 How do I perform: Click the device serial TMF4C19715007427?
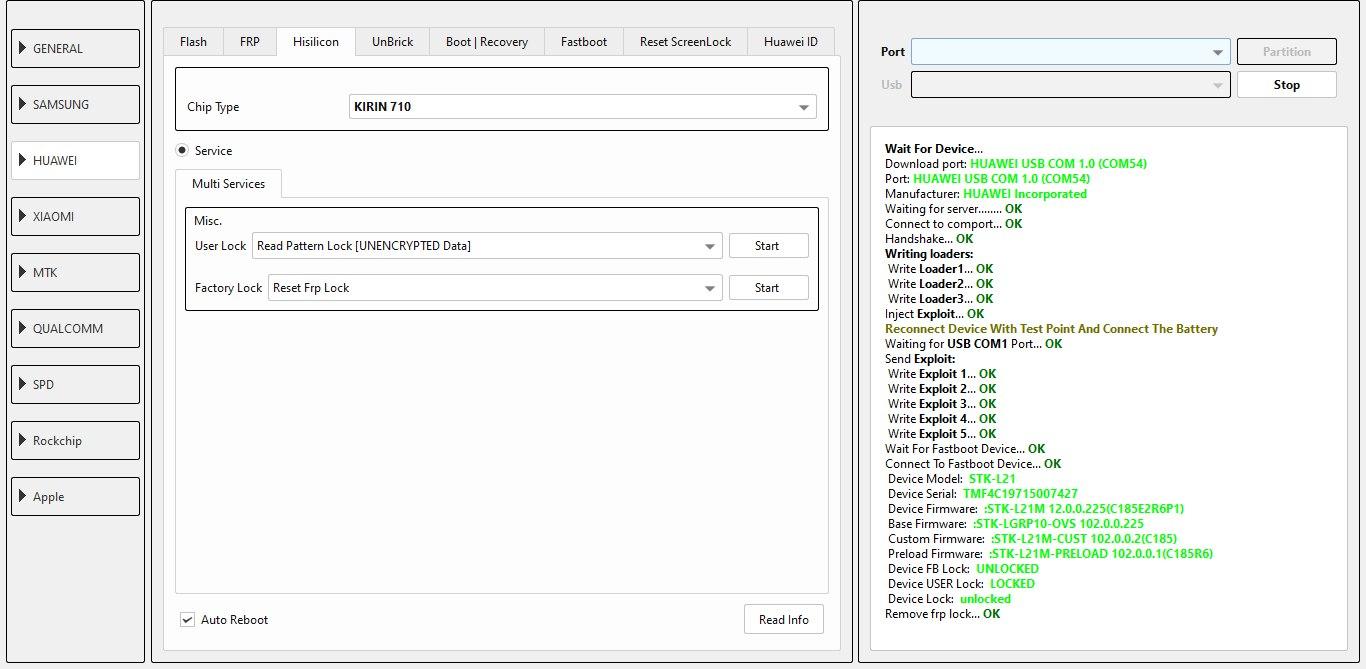click(x=1020, y=494)
